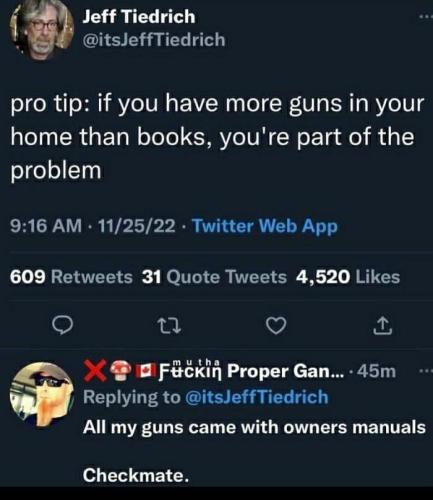View the 4,520 Likes list
This screenshot has height=500, width=433.
(348, 277)
